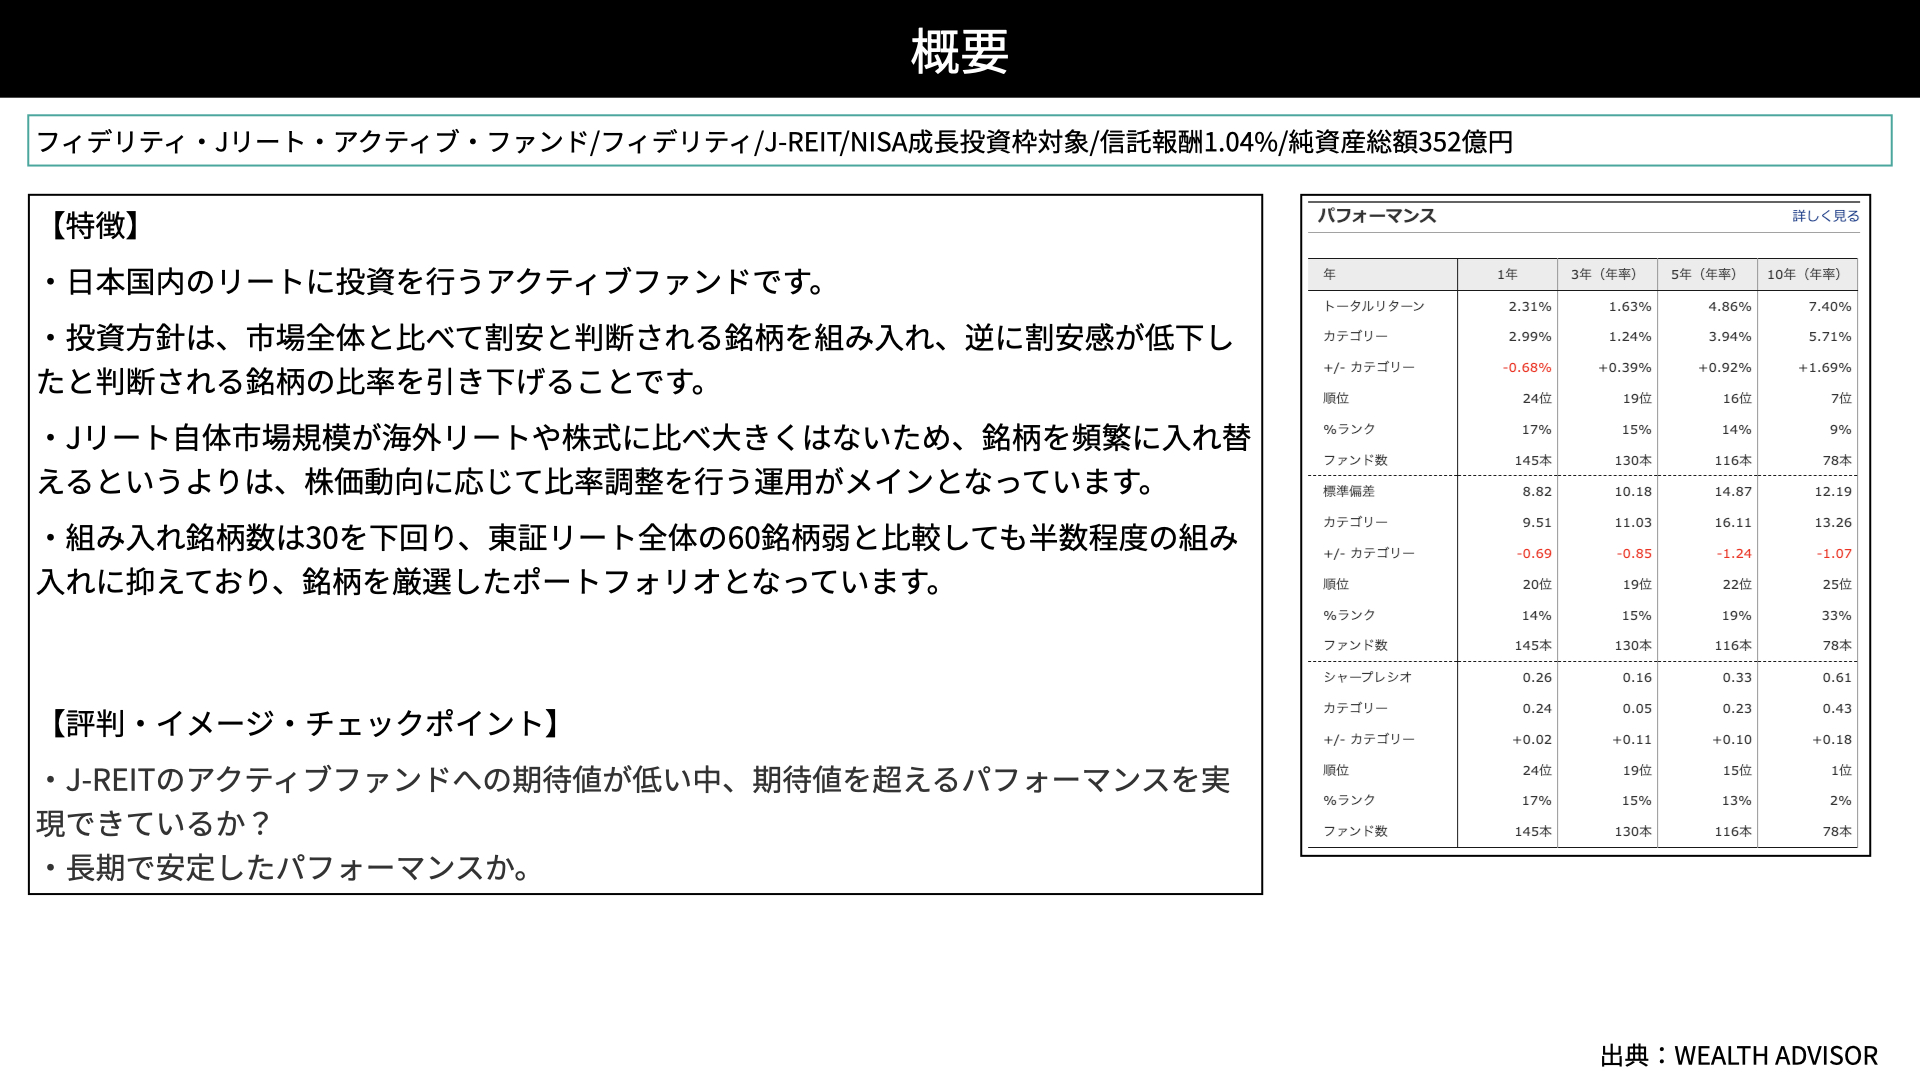Click the 33% standard deviation rank percent
The image size is (1920, 1080).
pos(1837,616)
